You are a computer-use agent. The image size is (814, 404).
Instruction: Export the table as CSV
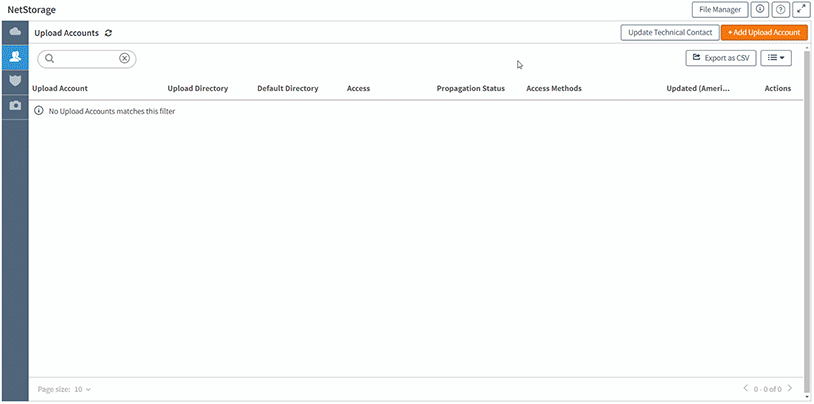(720, 59)
